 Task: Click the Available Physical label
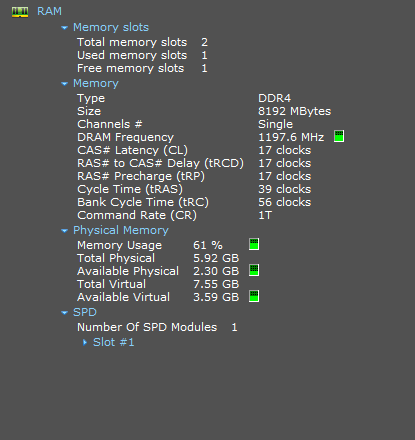tap(128, 271)
